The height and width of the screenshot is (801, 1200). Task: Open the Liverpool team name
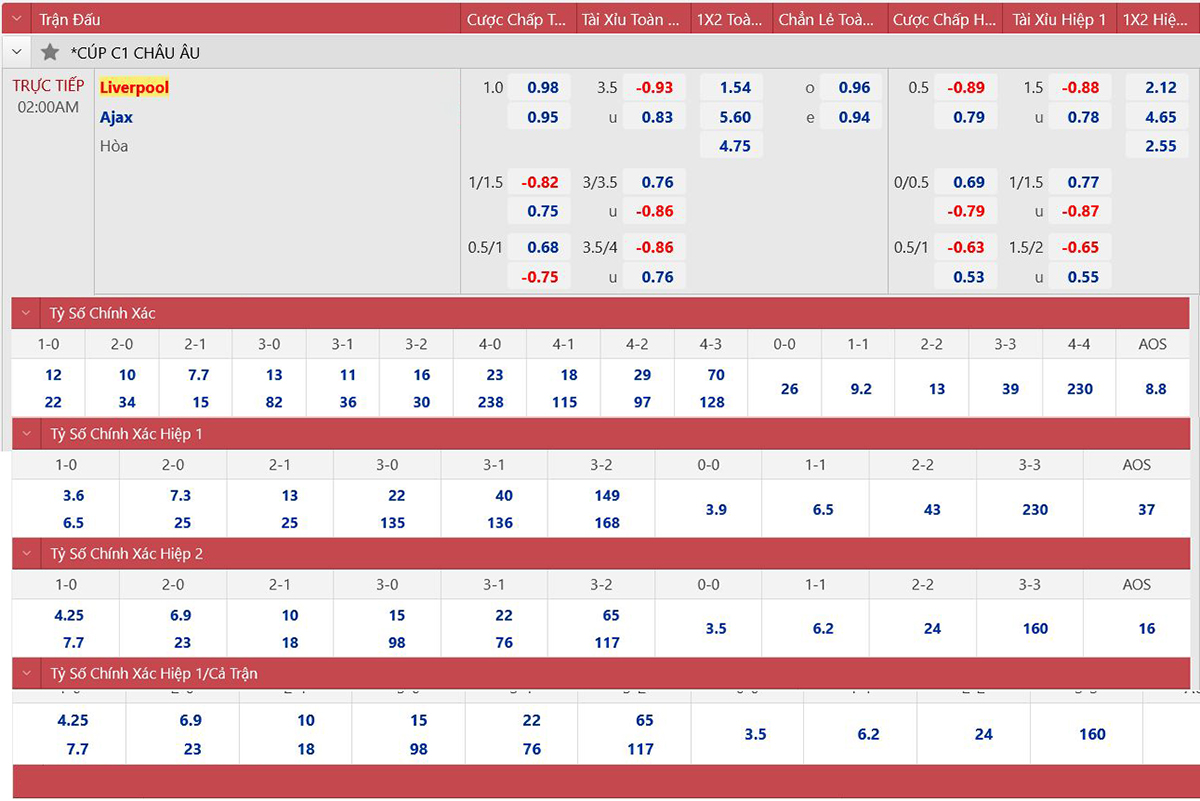(x=134, y=88)
